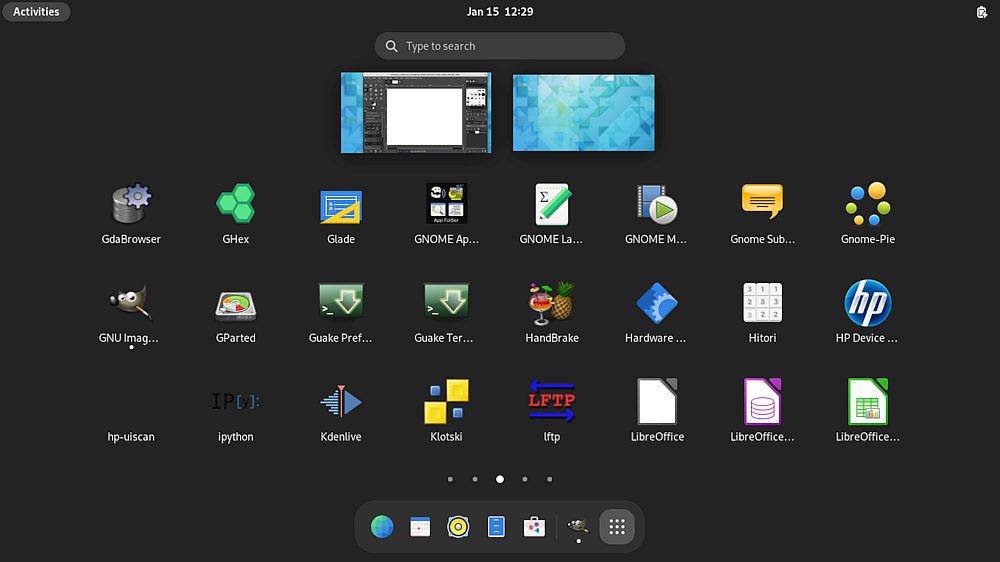Open Software store in dock
This screenshot has height=562, width=1000.
(x=534, y=527)
